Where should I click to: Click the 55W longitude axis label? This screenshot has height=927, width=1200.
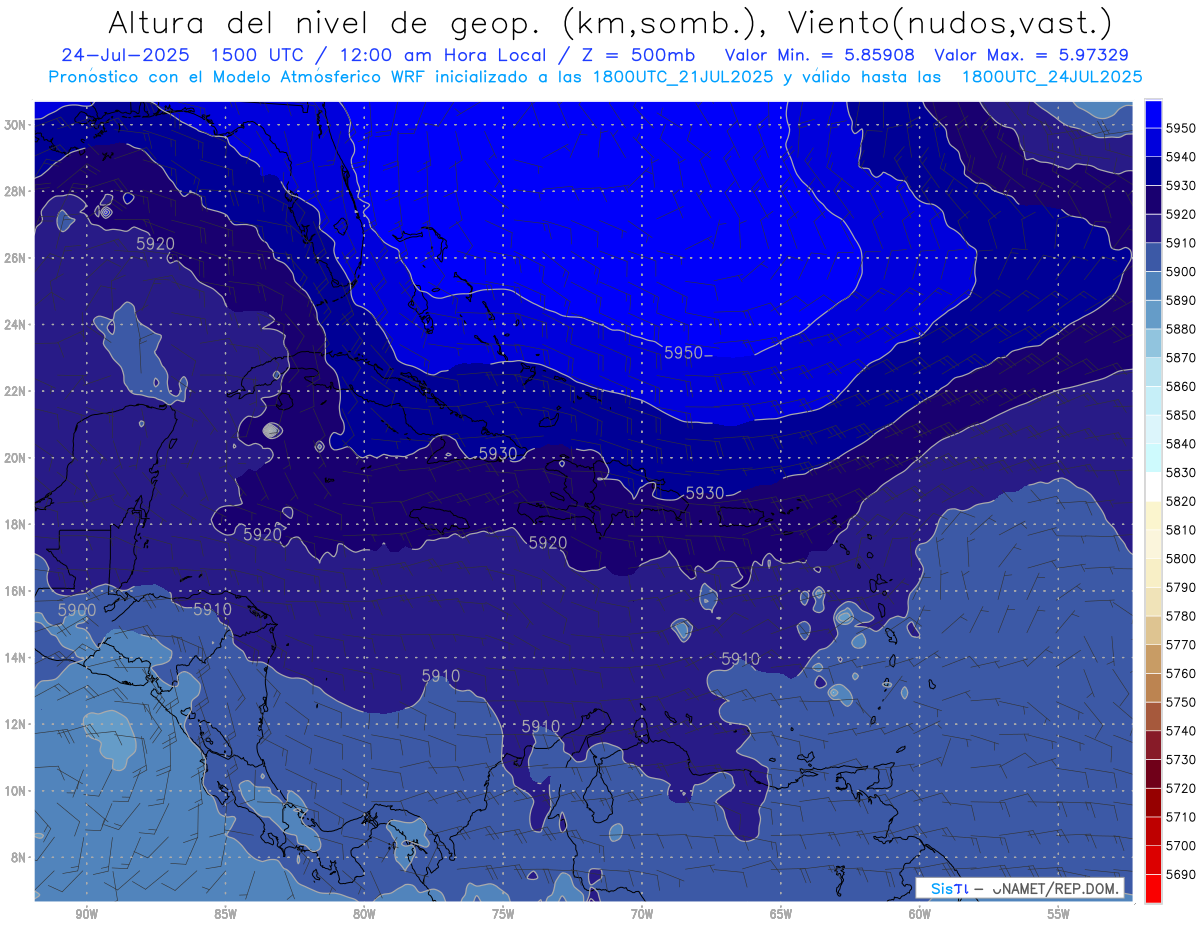[x=1059, y=914]
